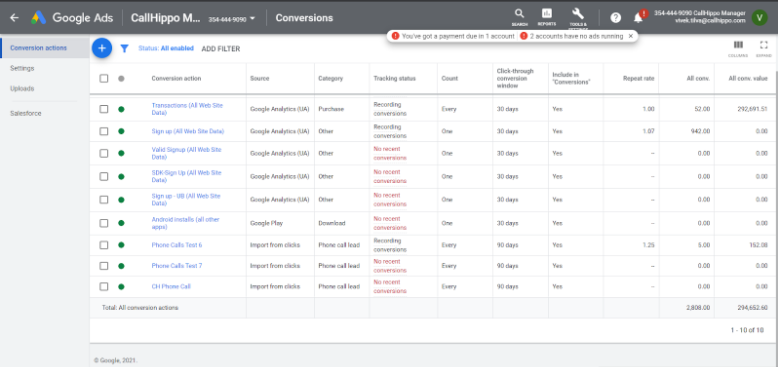The width and height of the screenshot is (778, 367).
Task: Sort by Count column header
Action: 450,78
